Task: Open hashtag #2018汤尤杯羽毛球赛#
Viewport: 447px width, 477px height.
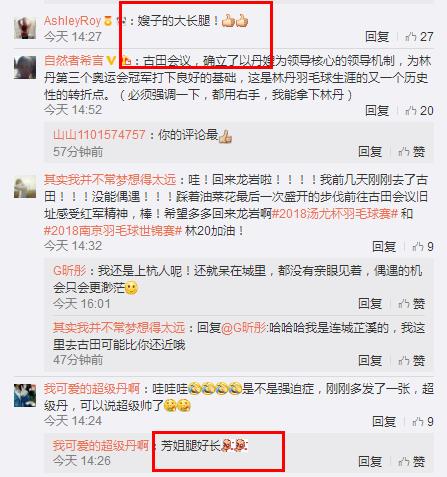Action: tap(335, 214)
